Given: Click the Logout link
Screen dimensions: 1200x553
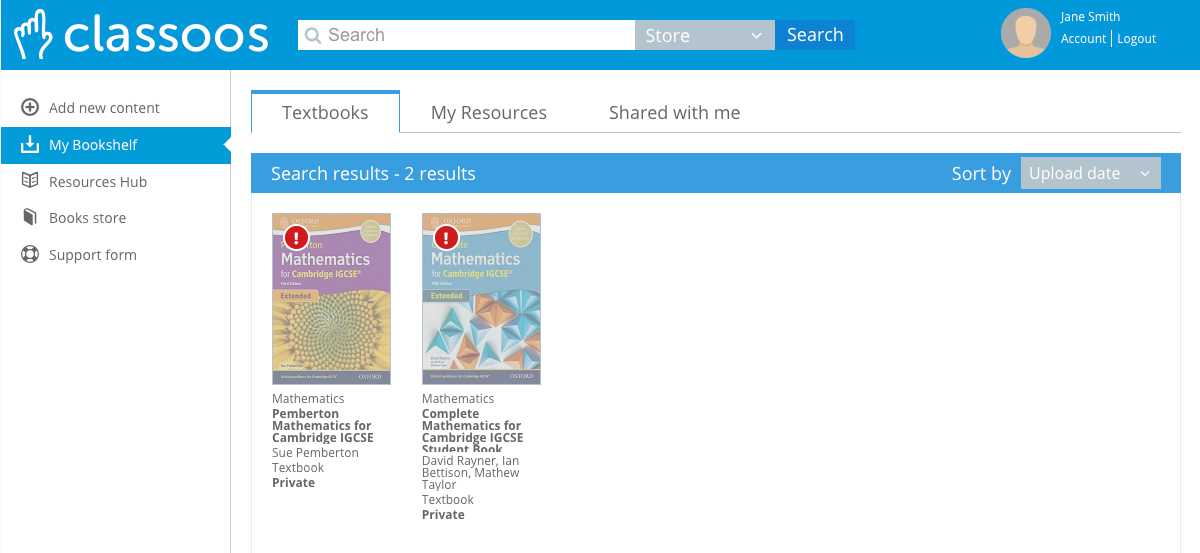Looking at the screenshot, I should coord(1136,39).
